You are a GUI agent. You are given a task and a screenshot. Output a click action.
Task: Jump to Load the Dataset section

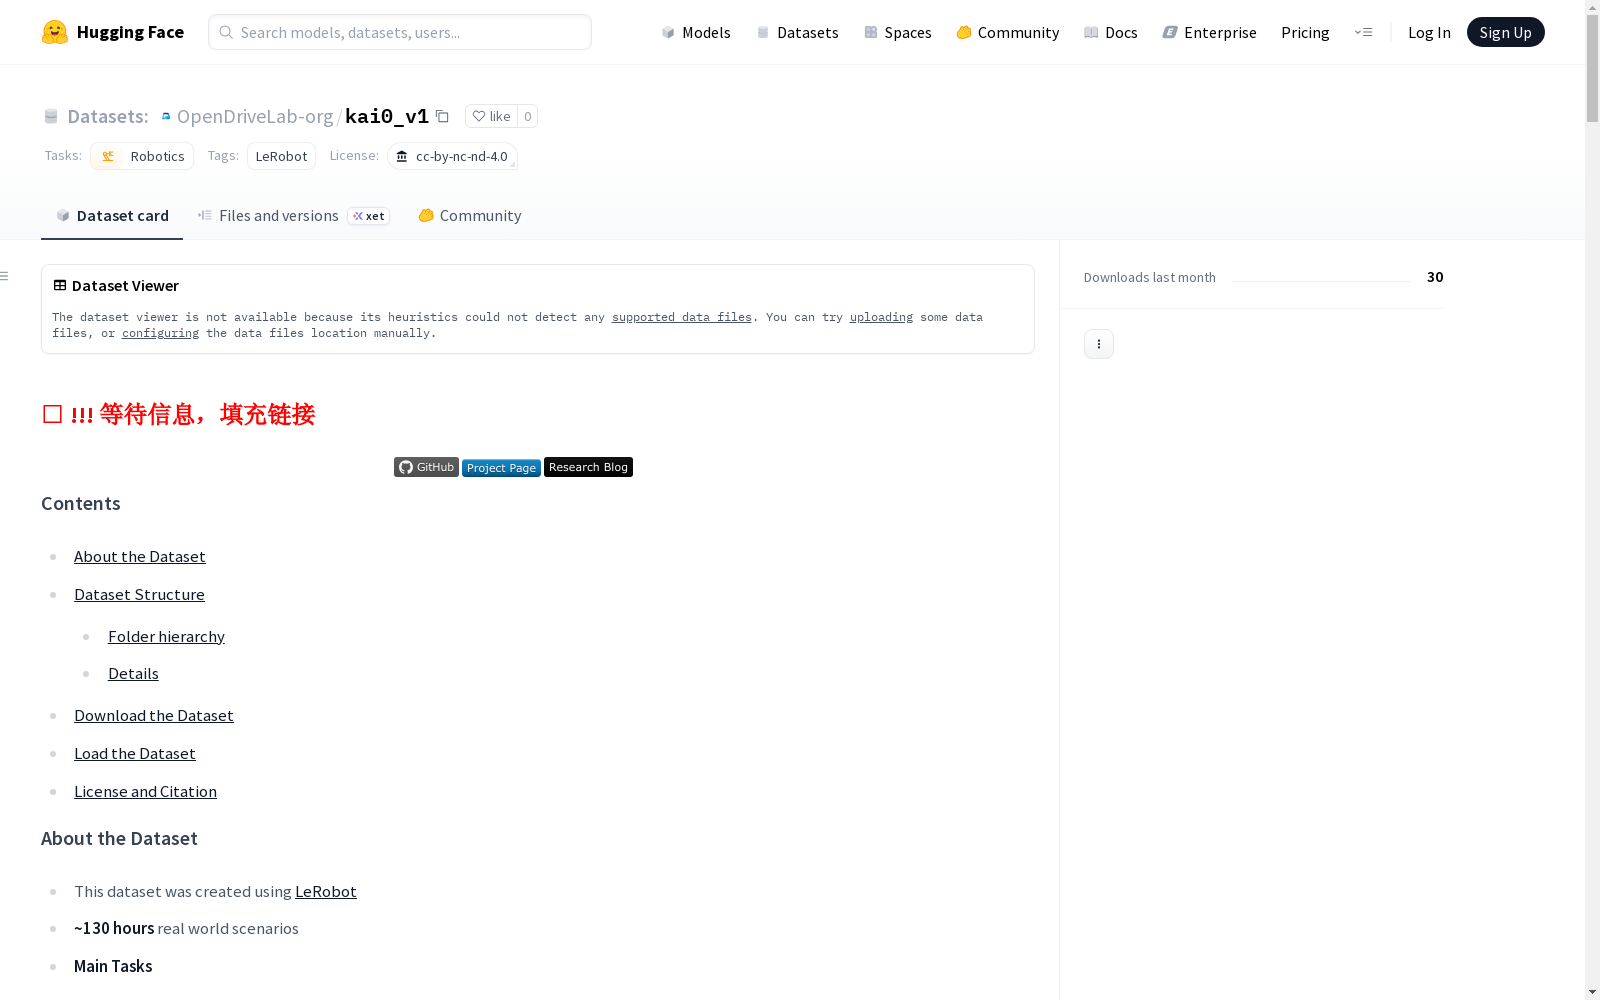click(135, 753)
